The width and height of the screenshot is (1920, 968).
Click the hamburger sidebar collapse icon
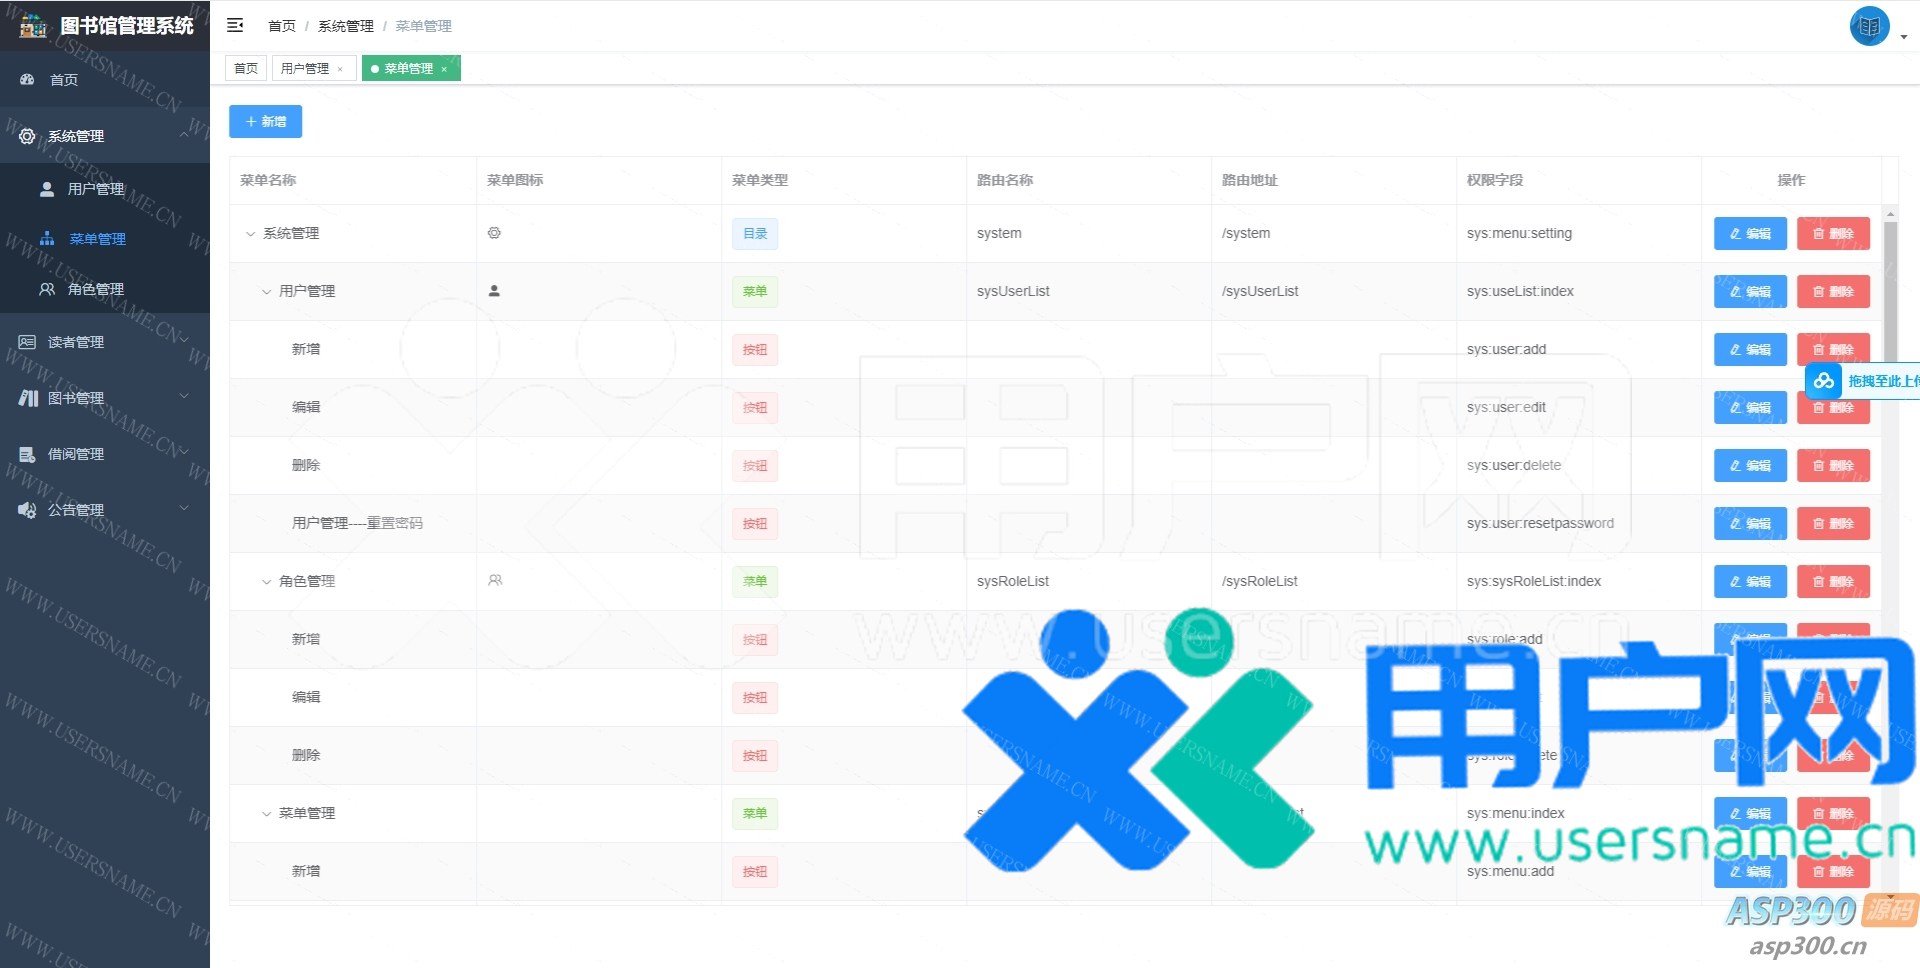tap(235, 25)
